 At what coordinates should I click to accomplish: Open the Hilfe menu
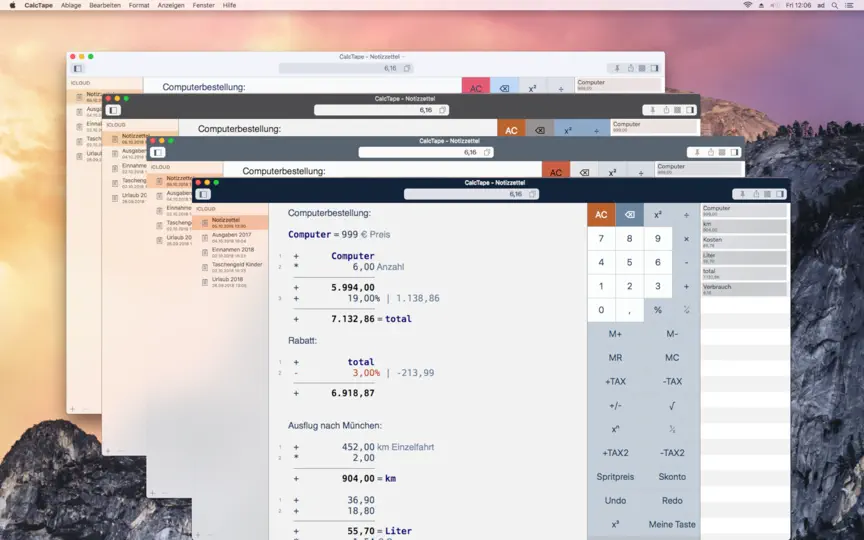[229, 5]
